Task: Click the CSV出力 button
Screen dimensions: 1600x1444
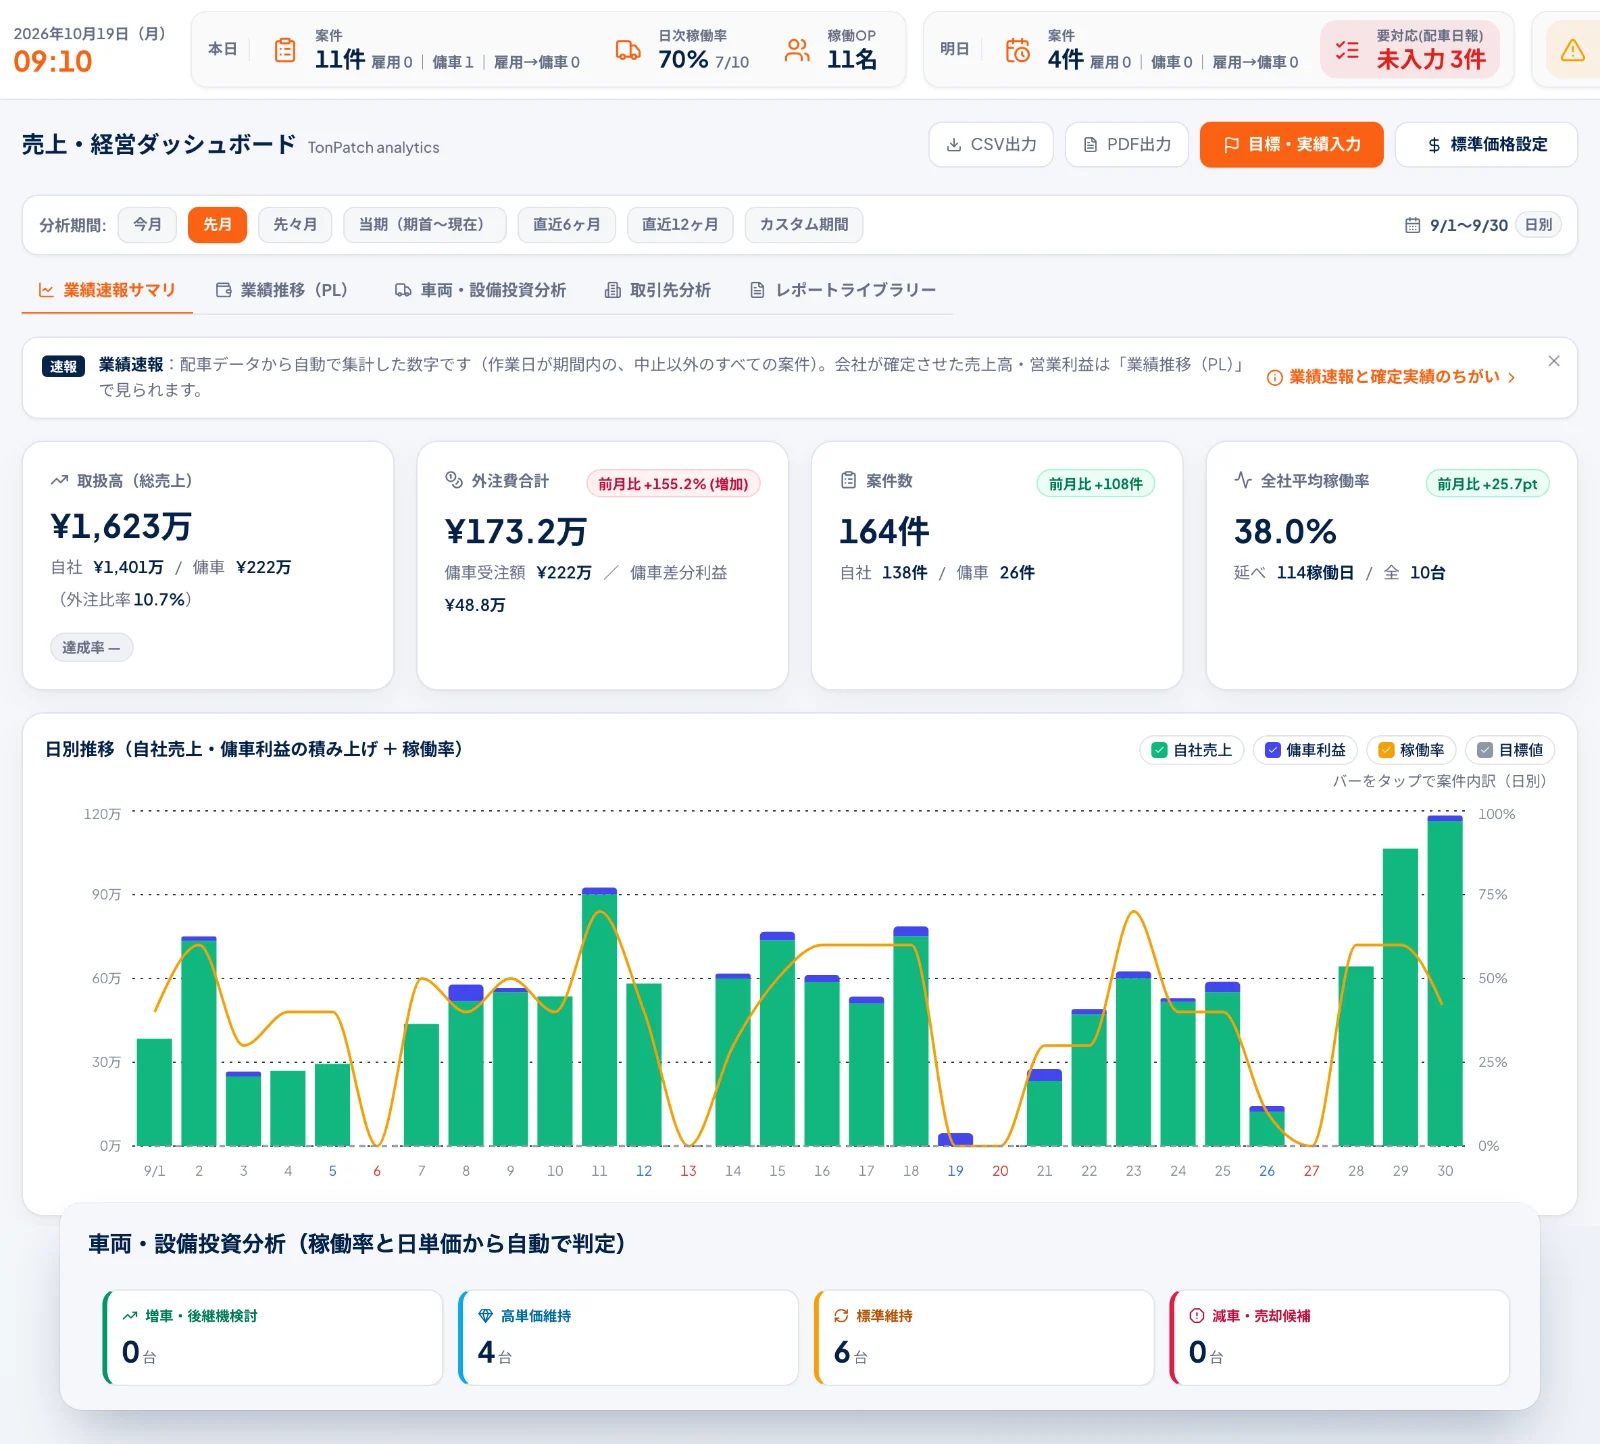Action: [991, 145]
